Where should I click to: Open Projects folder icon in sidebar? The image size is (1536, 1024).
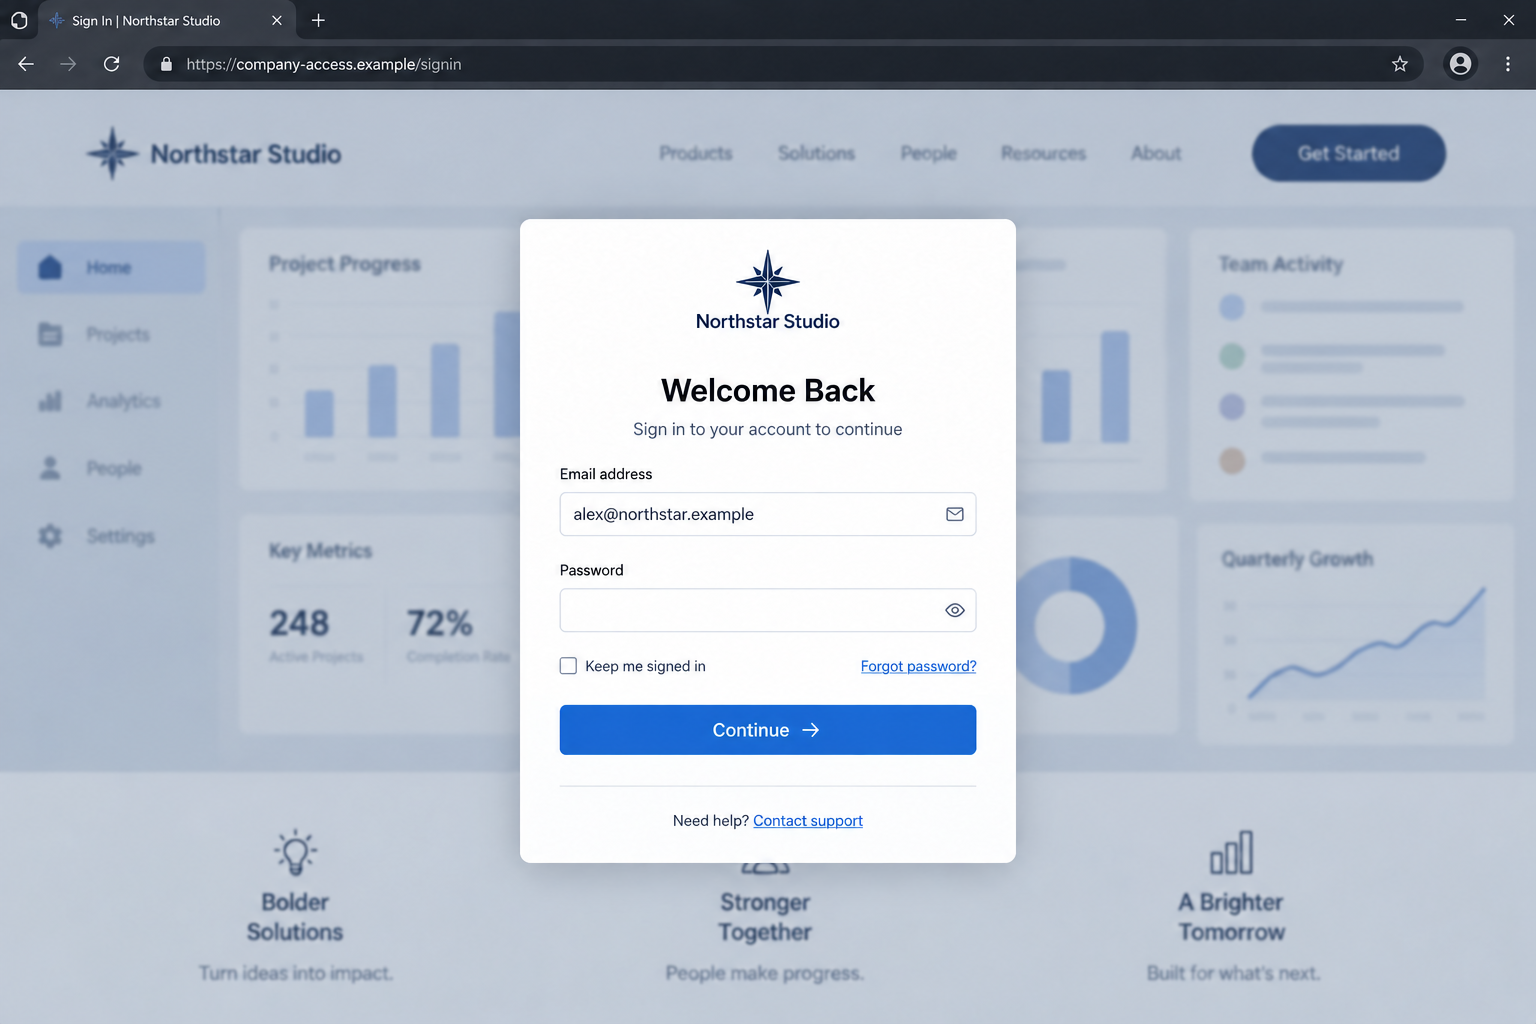tap(50, 334)
